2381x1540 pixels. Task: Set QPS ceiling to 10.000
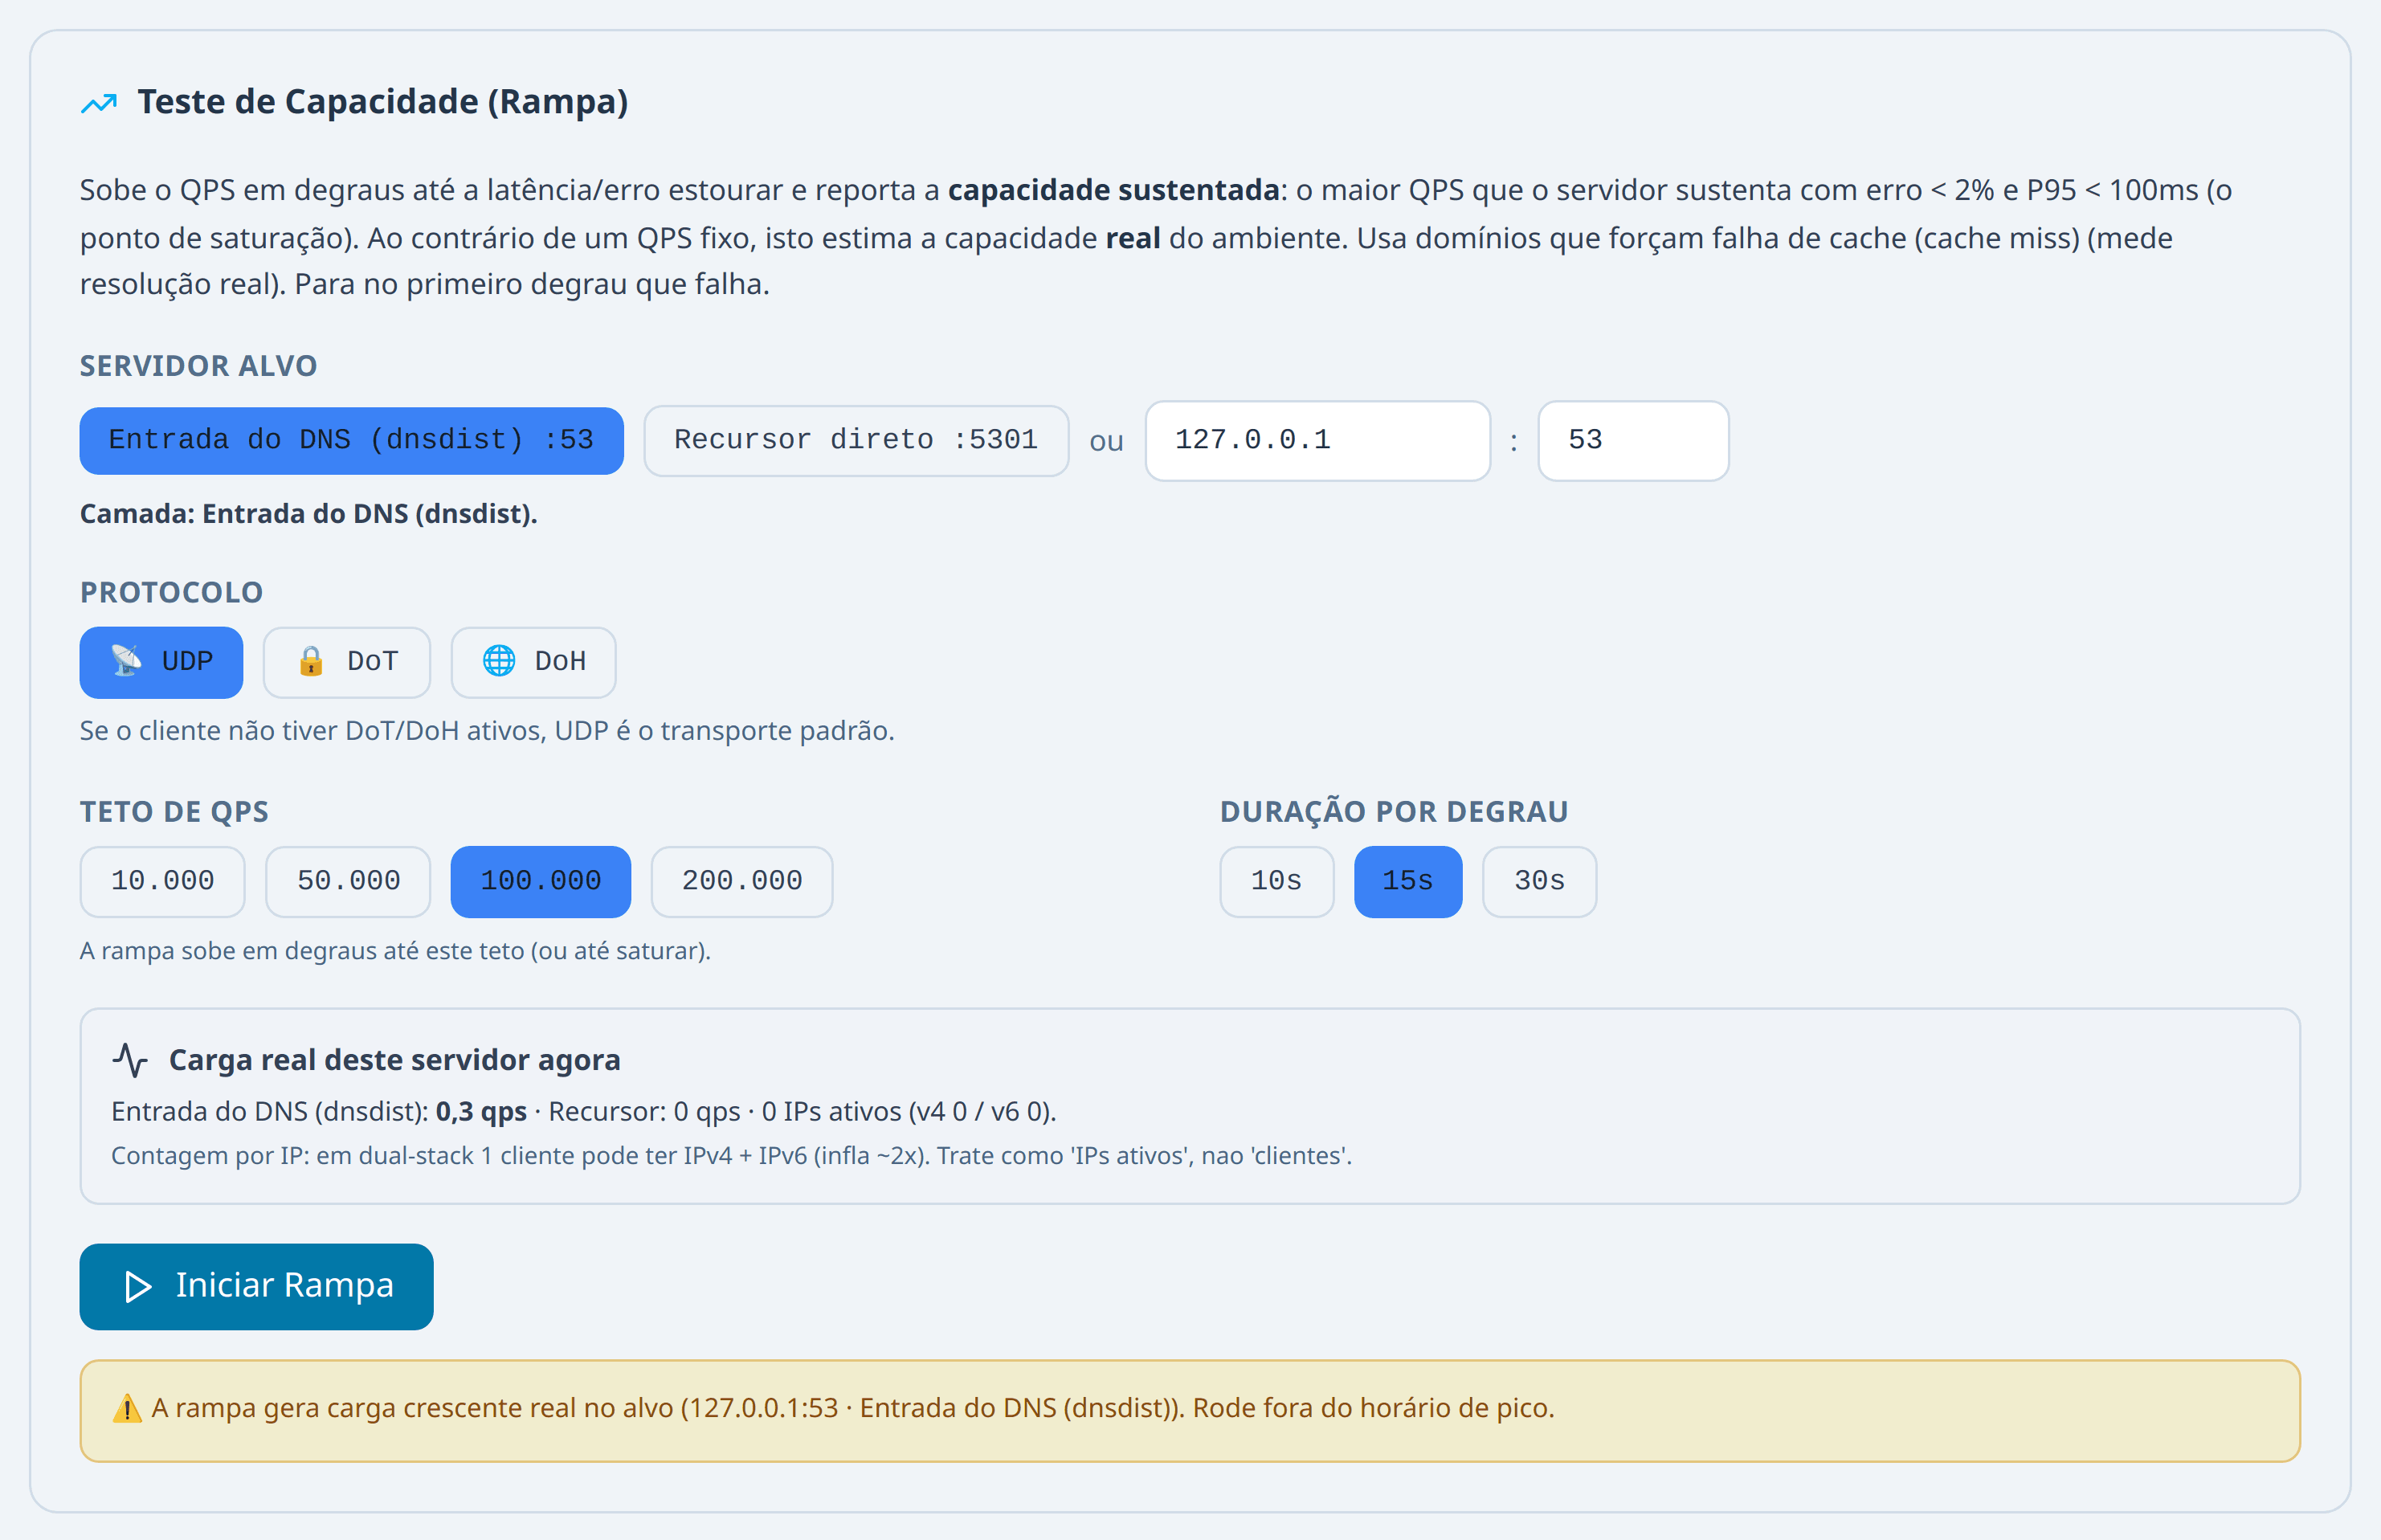coord(163,881)
